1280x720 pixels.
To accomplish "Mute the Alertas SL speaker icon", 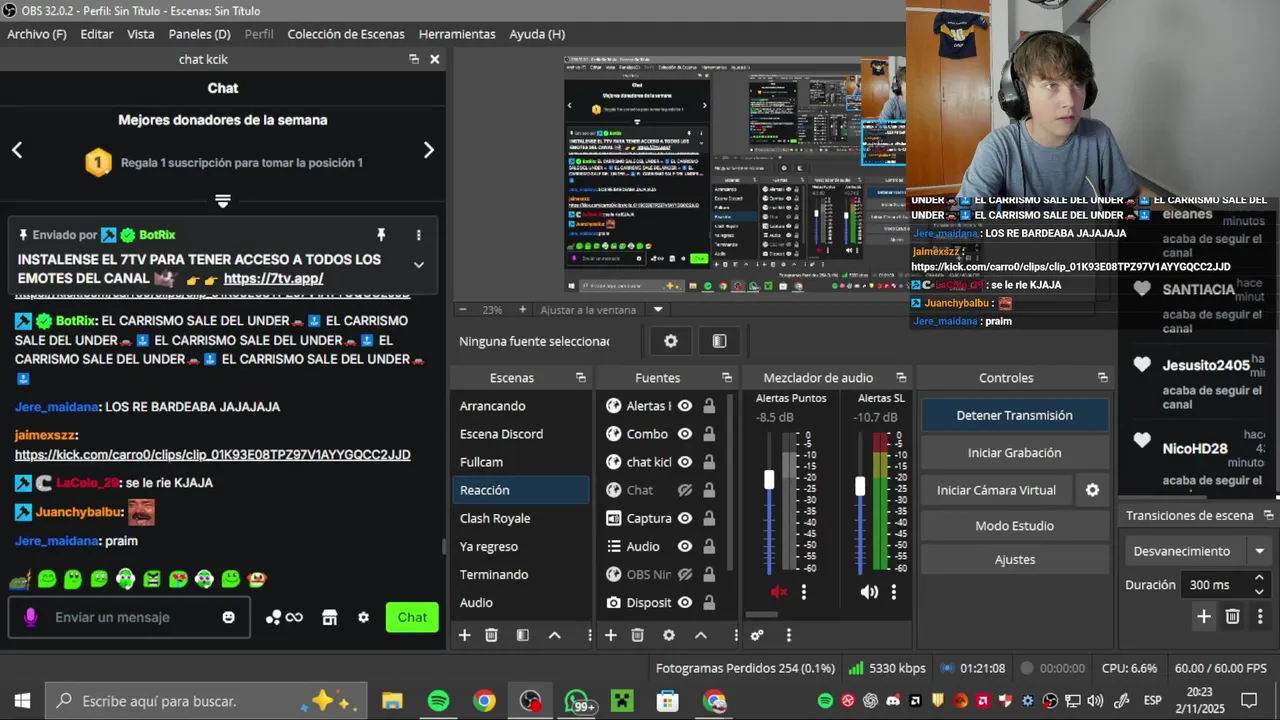I will click(x=869, y=592).
